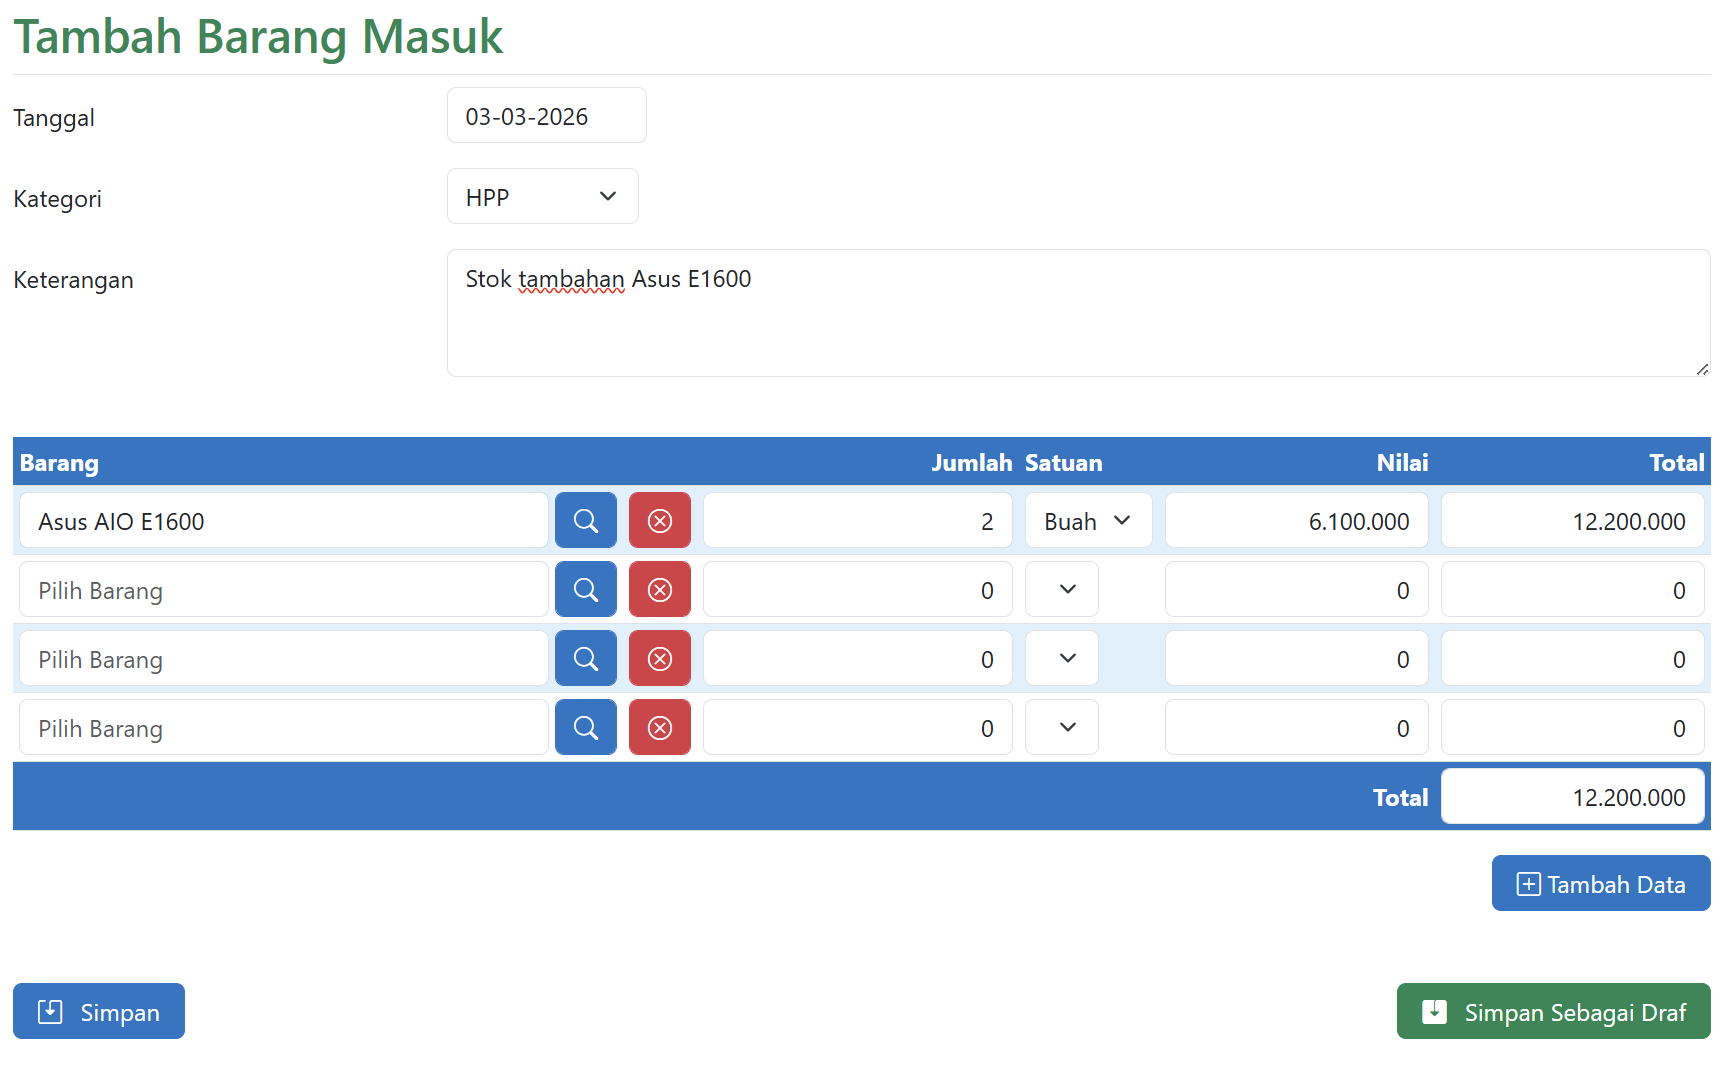1729x1070 pixels.
Task: Click the Kategori label
Action: coord(57,199)
